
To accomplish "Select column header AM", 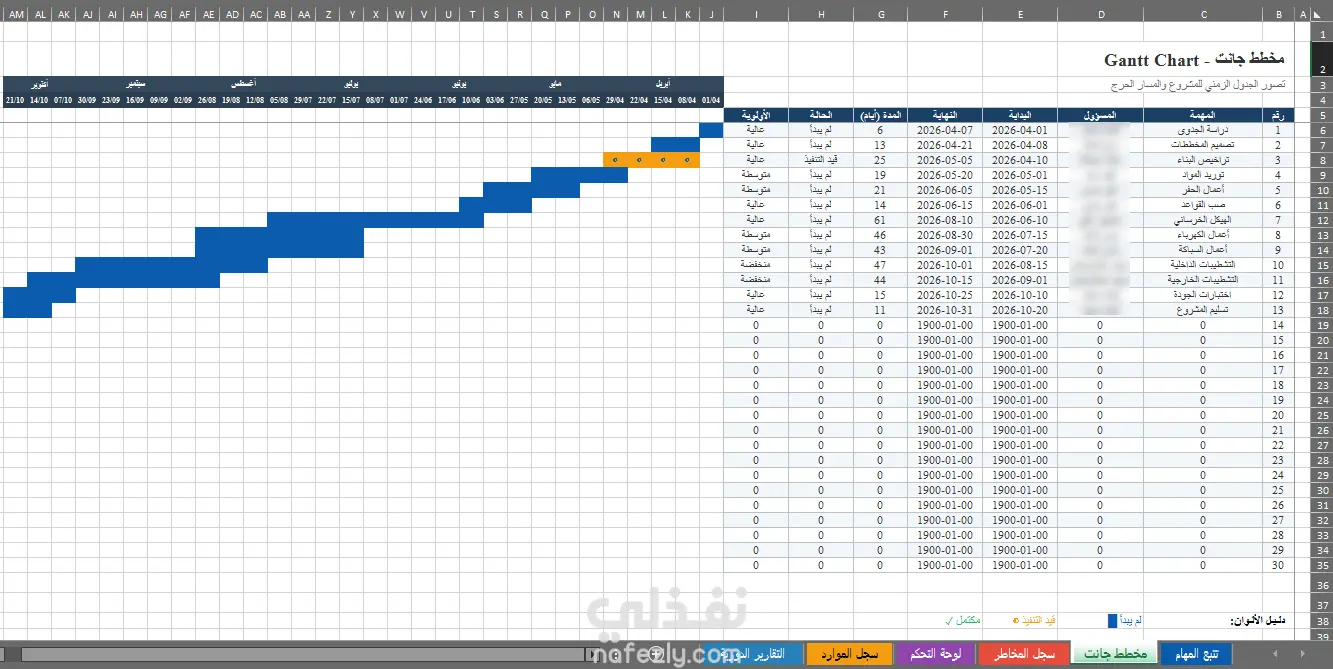I will click(x=15, y=14).
